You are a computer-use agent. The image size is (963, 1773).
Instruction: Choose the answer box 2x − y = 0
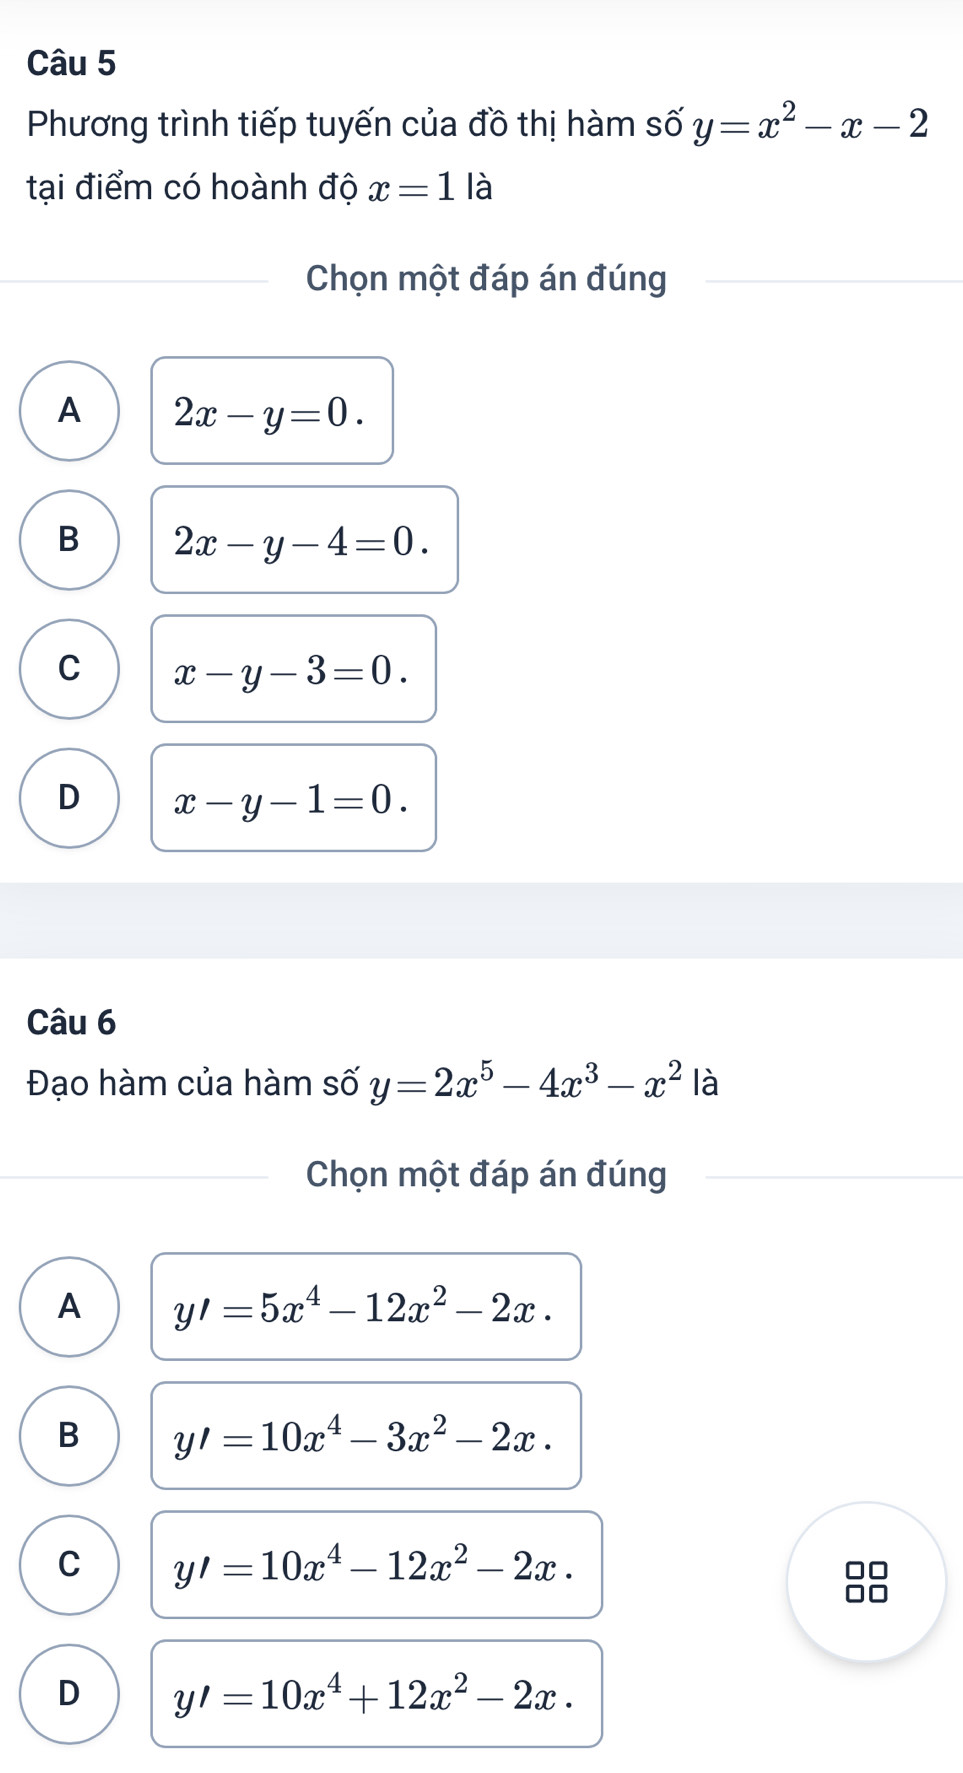click(x=272, y=411)
